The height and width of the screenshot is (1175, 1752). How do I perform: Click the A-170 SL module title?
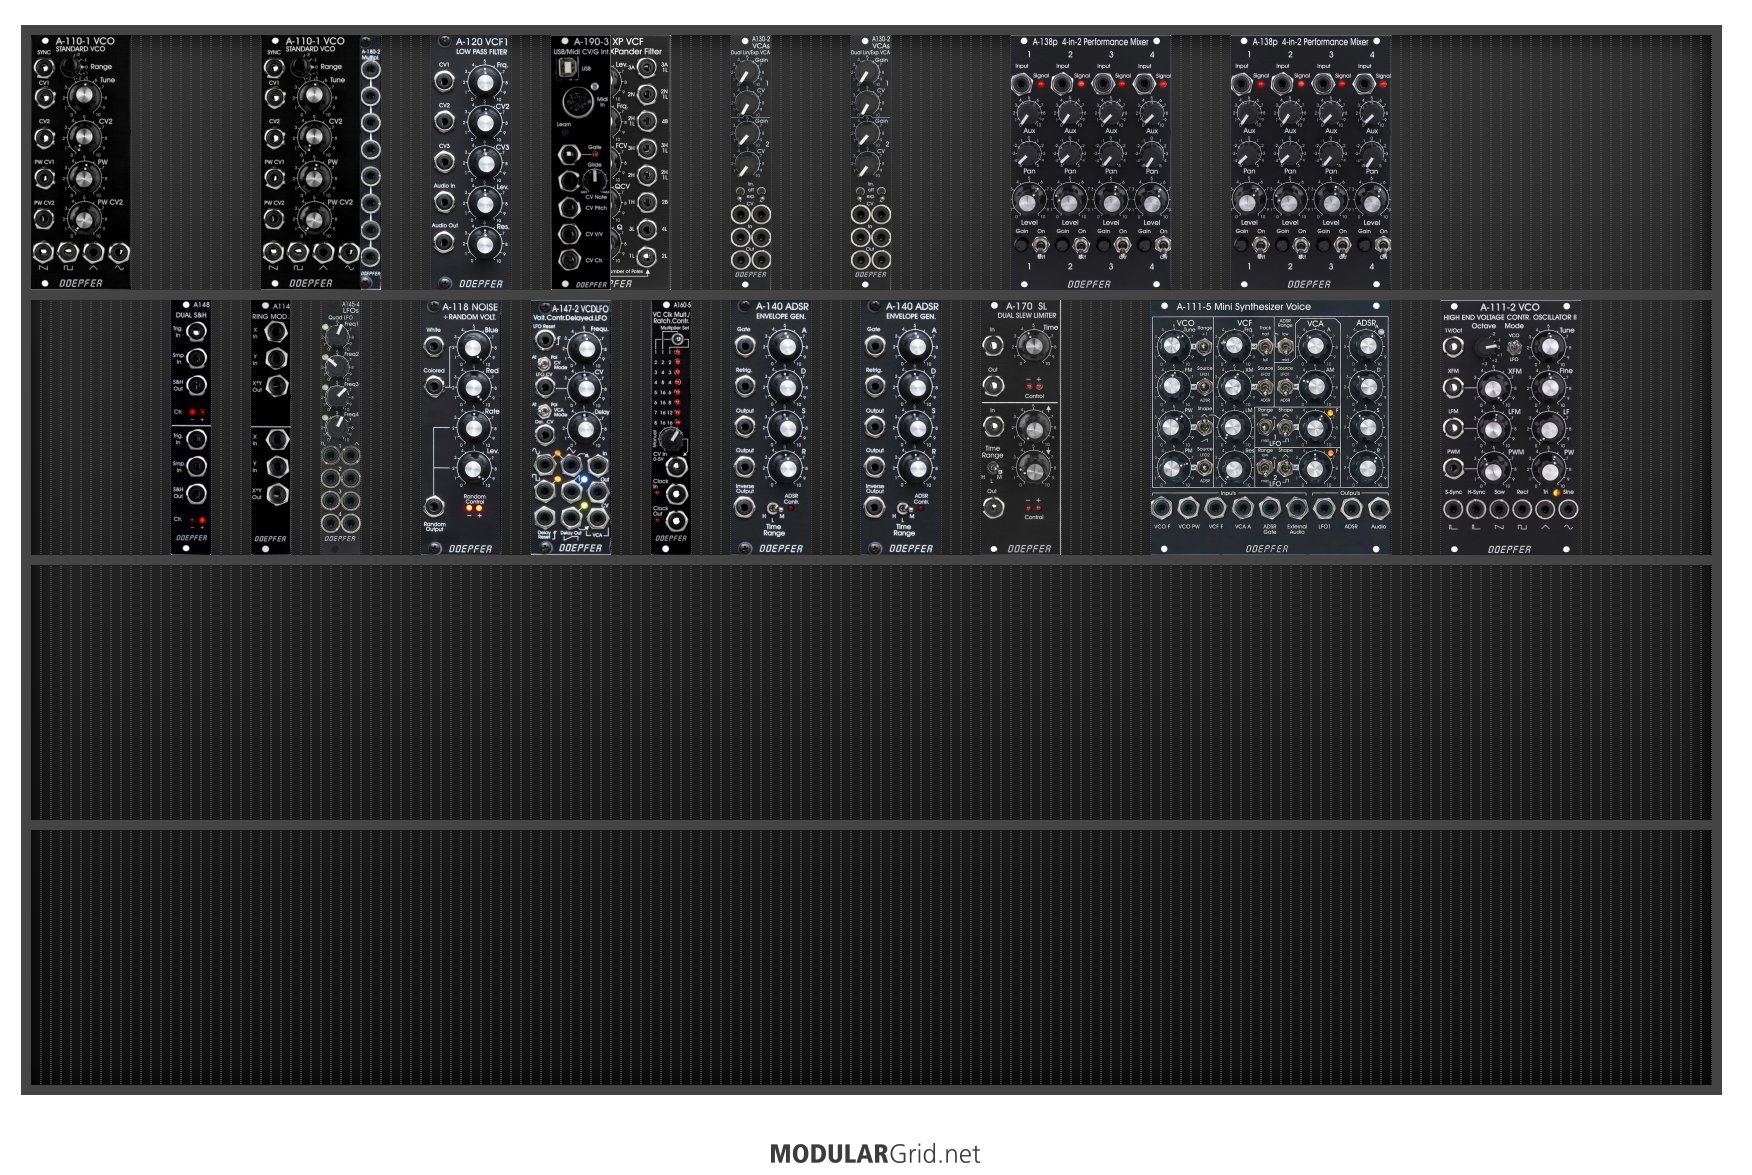tap(1026, 306)
